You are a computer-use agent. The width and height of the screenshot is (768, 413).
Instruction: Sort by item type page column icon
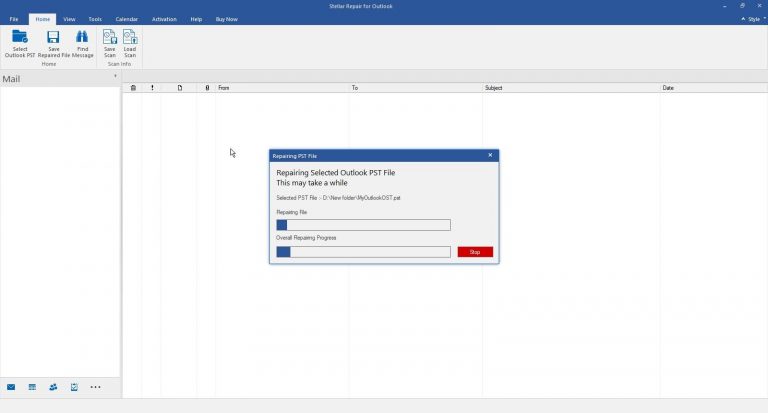click(180, 88)
